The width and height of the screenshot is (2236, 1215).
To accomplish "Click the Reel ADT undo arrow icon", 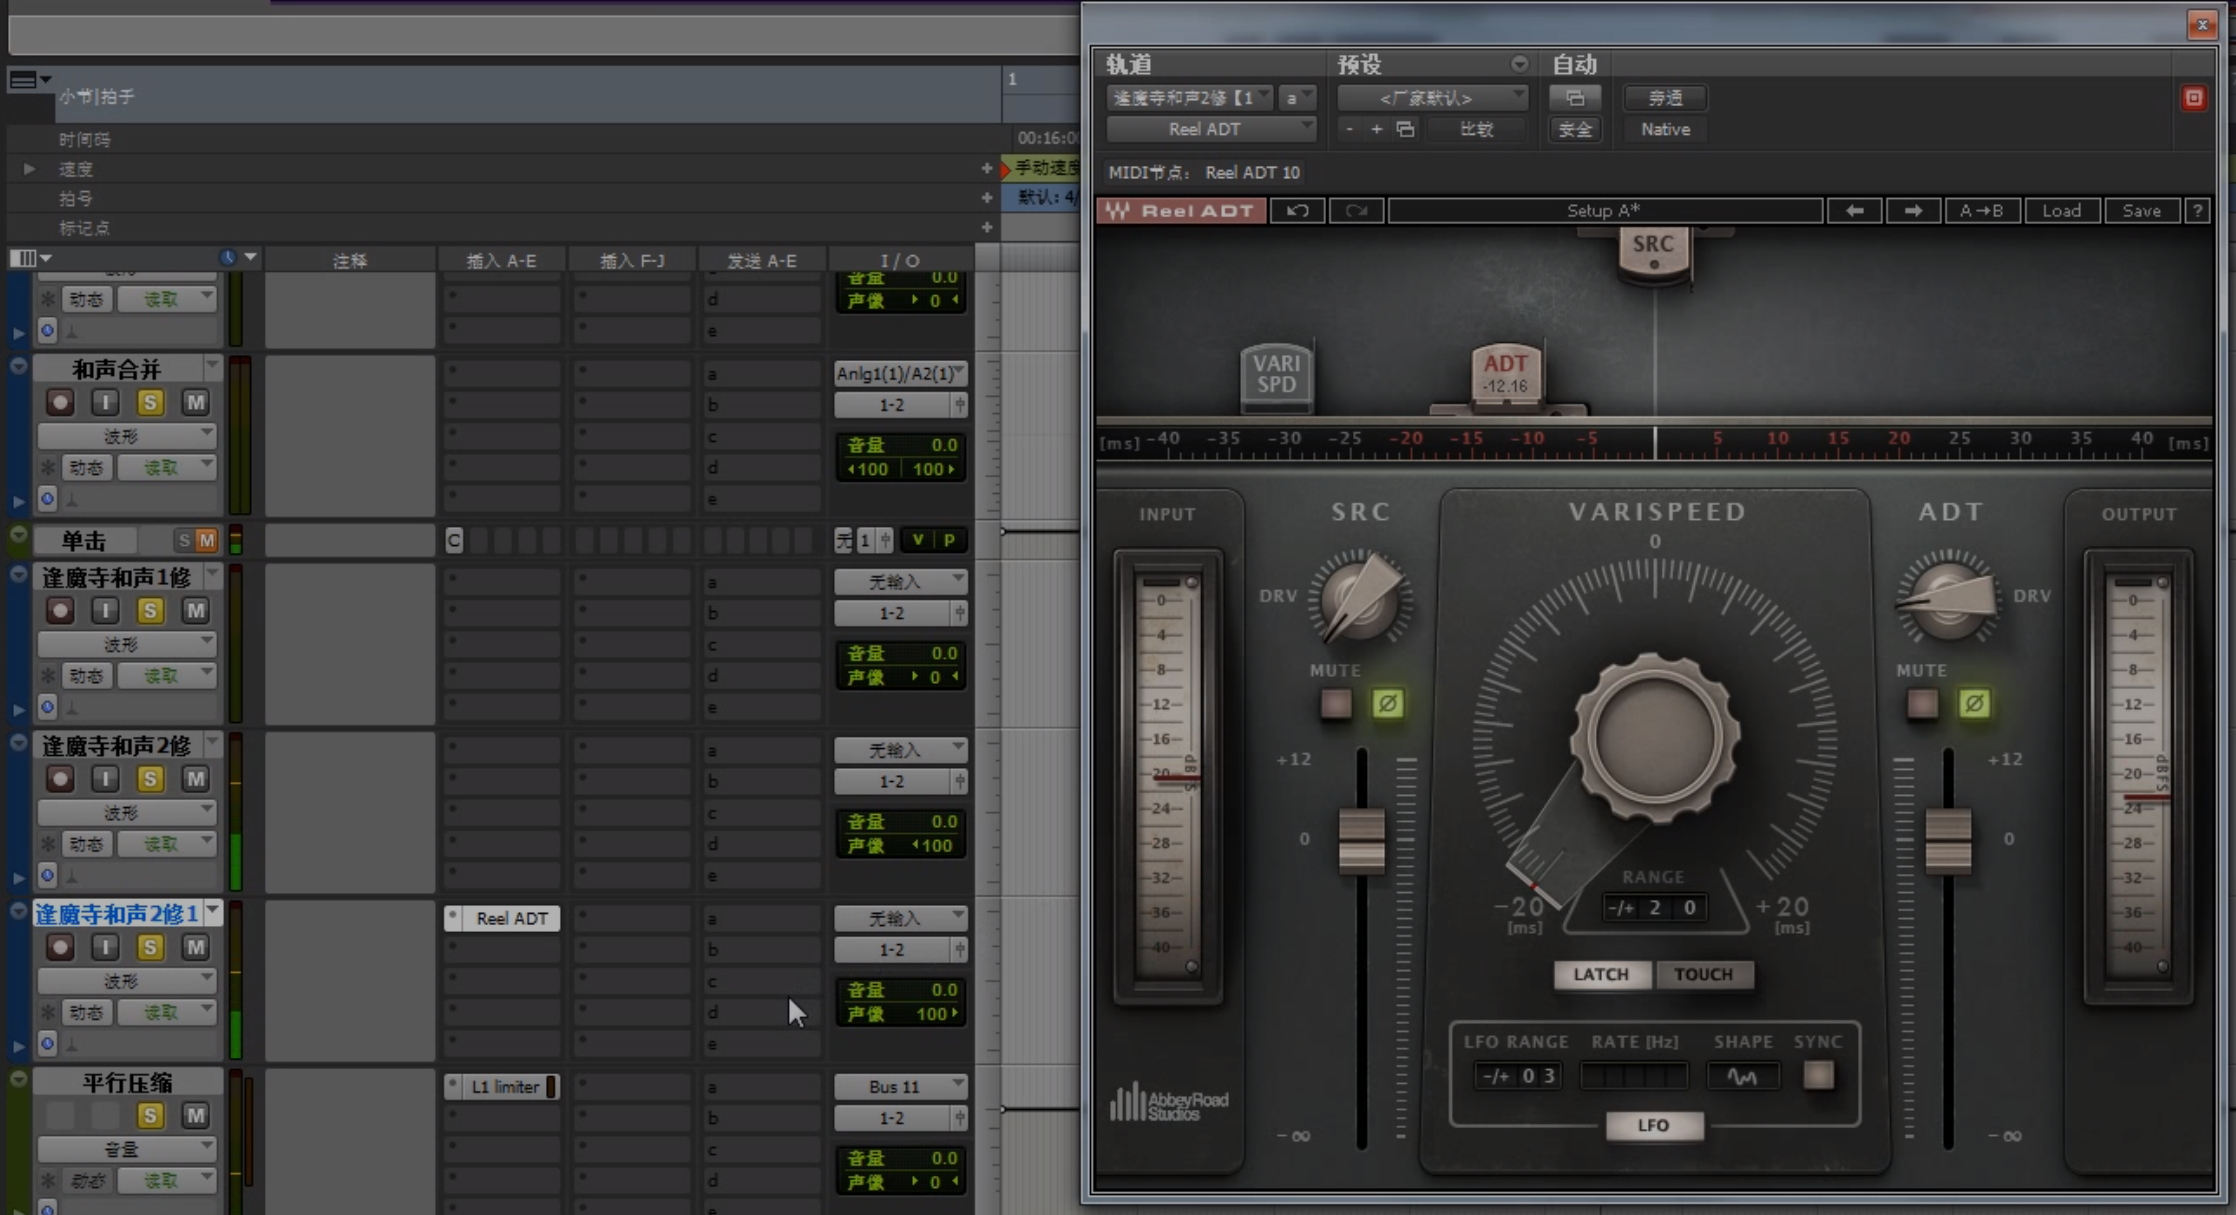I will point(1297,211).
